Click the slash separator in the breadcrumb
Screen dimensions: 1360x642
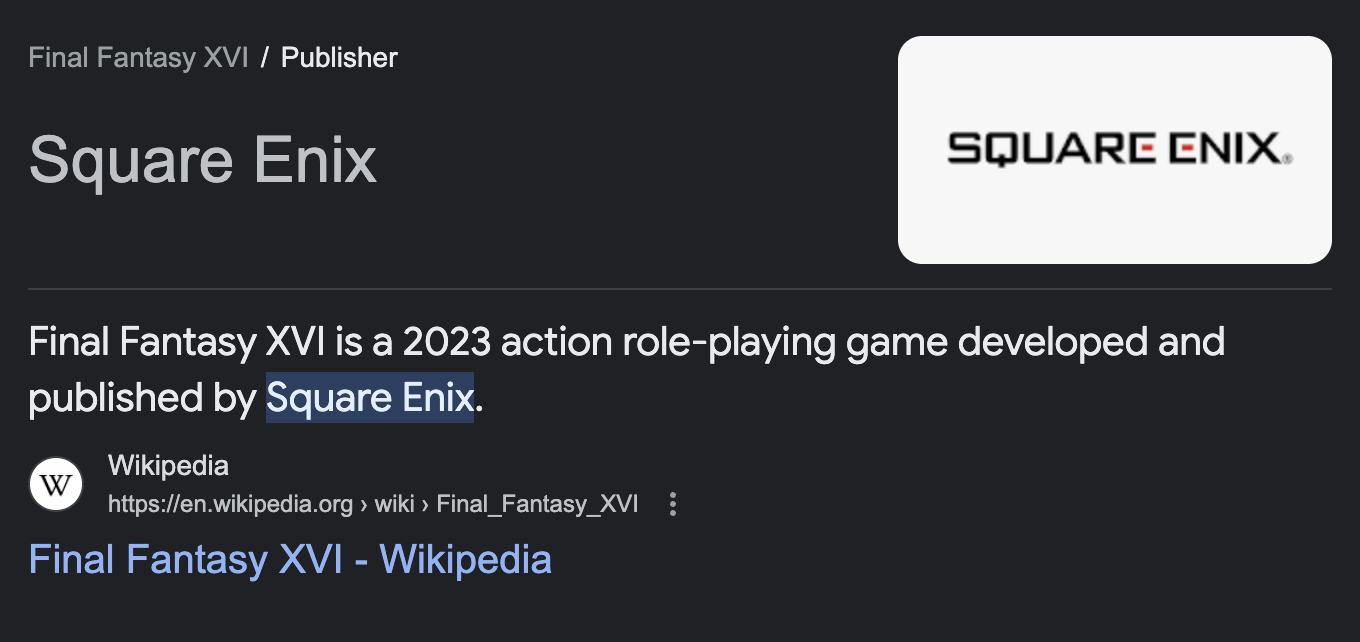[x=265, y=58]
